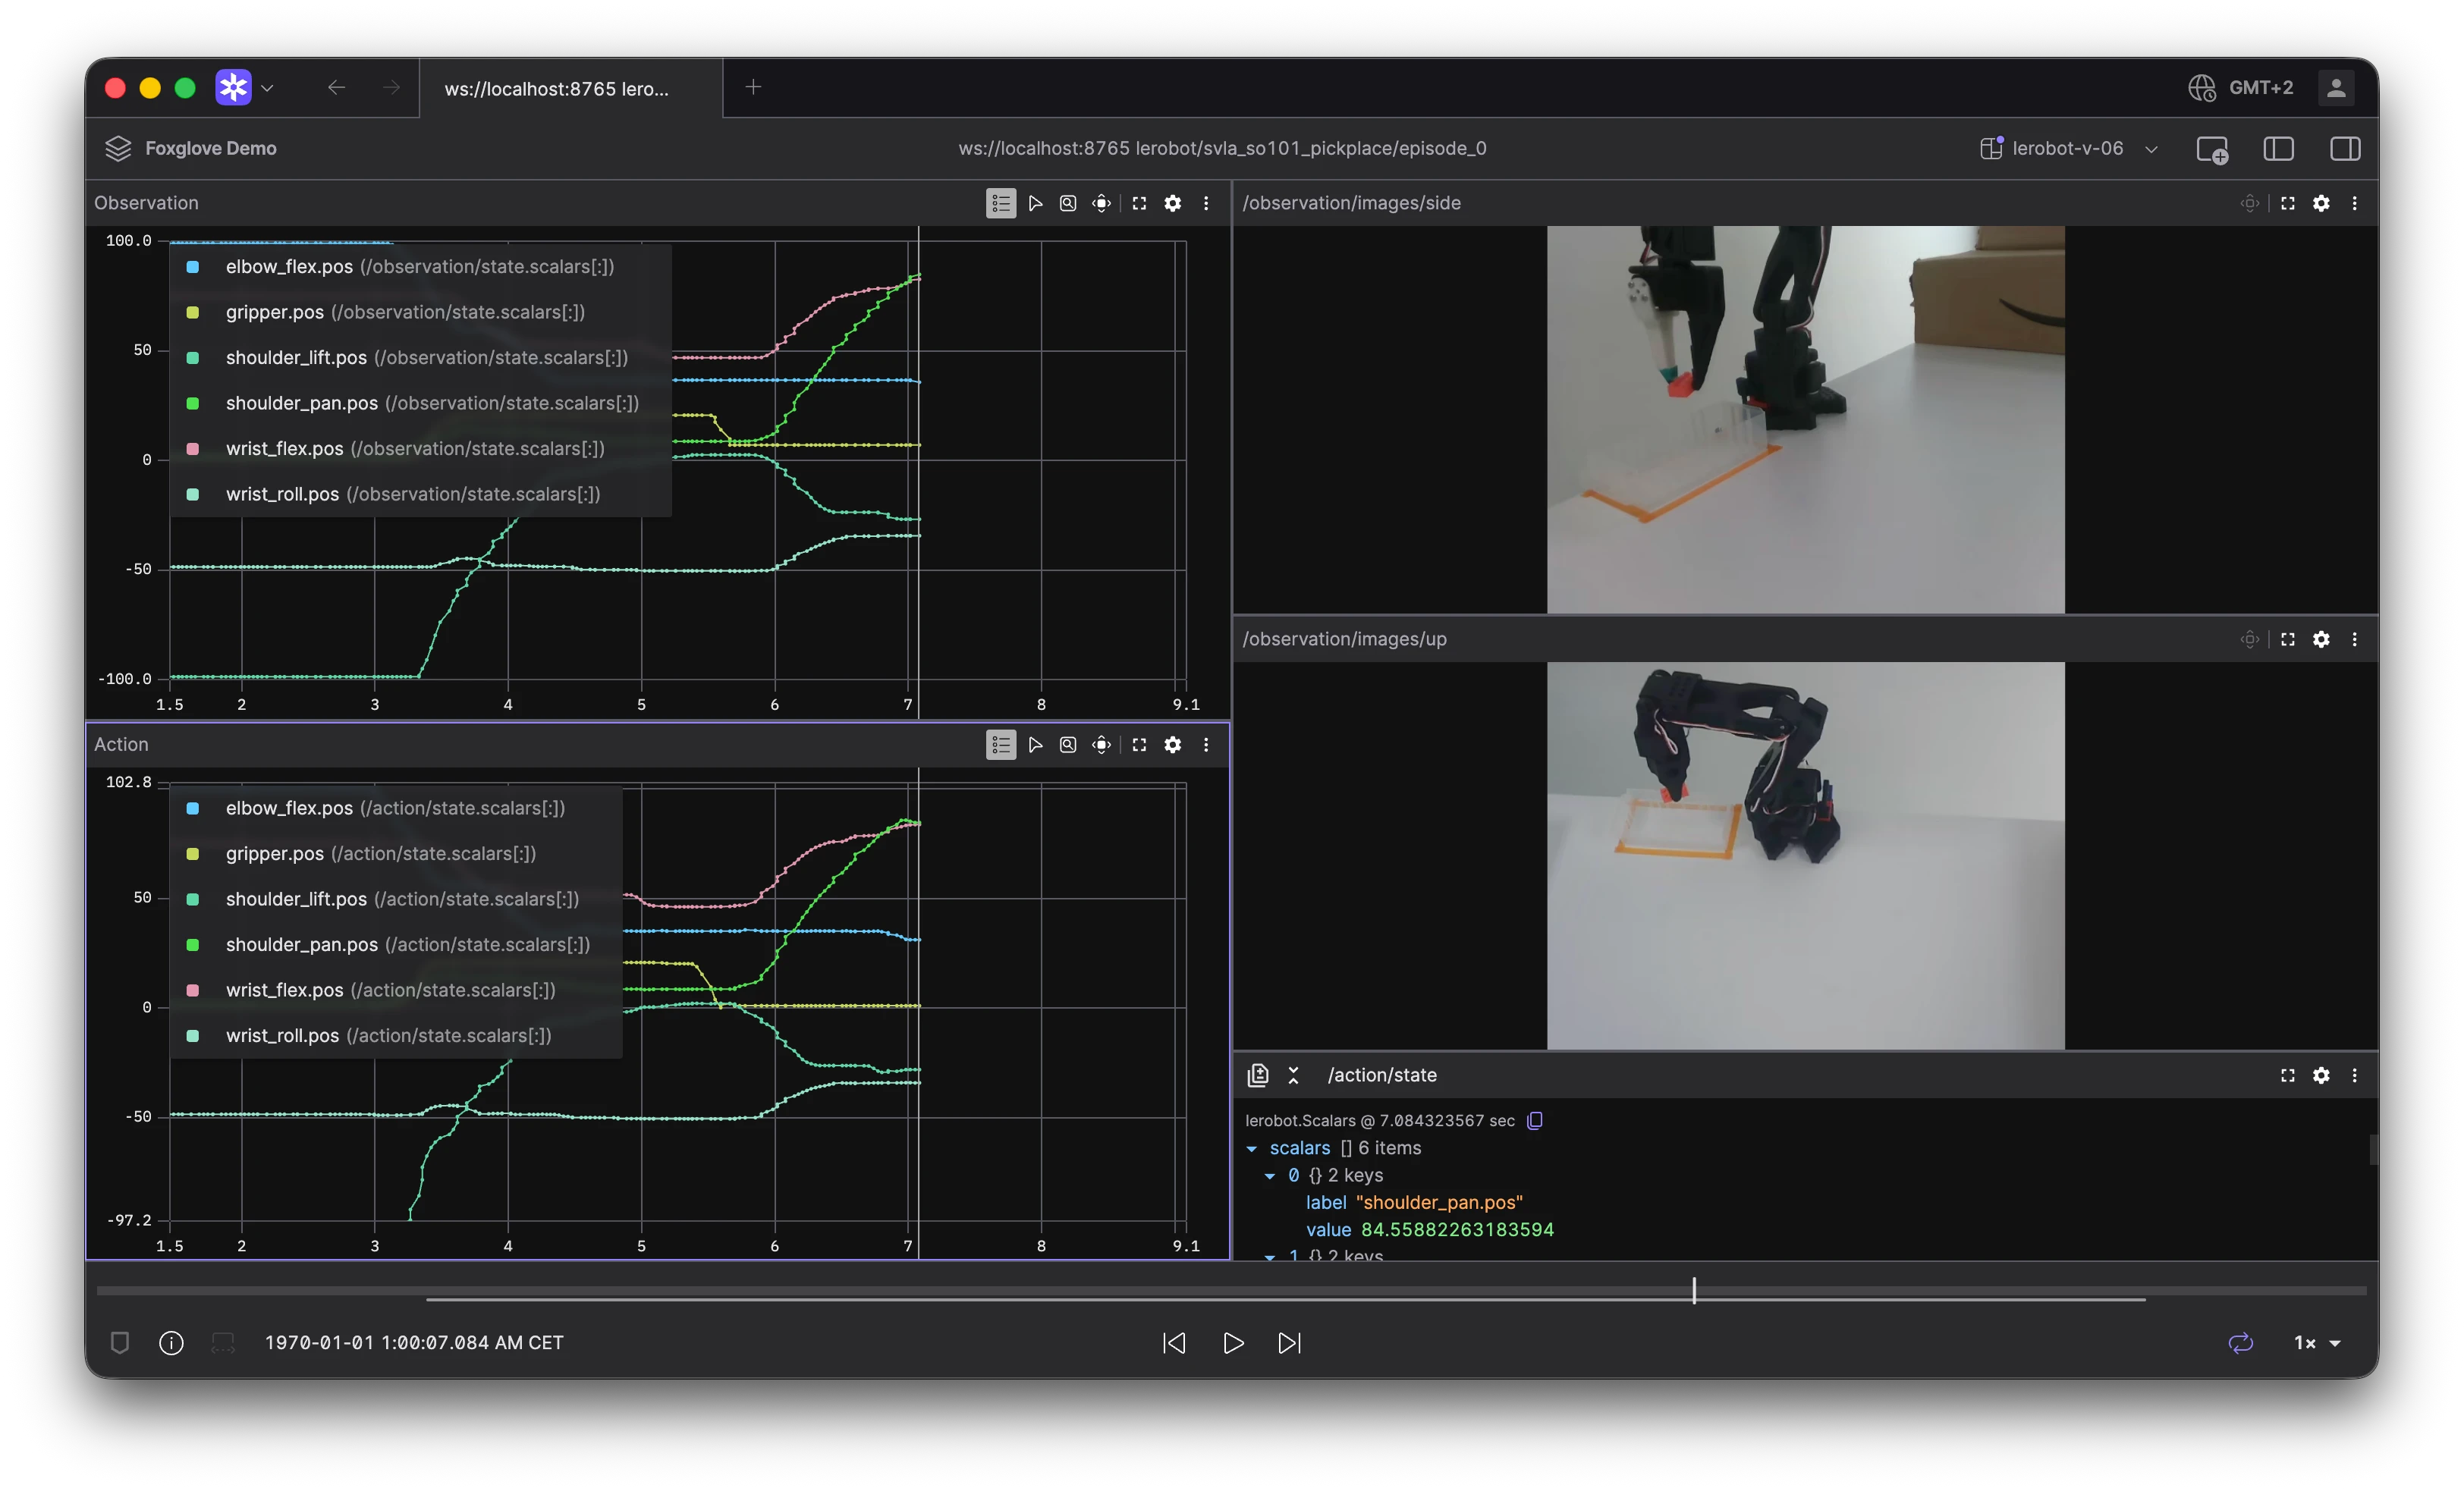
Task: Click the cursor pointer tool in Observation panel
Action: click(1035, 203)
